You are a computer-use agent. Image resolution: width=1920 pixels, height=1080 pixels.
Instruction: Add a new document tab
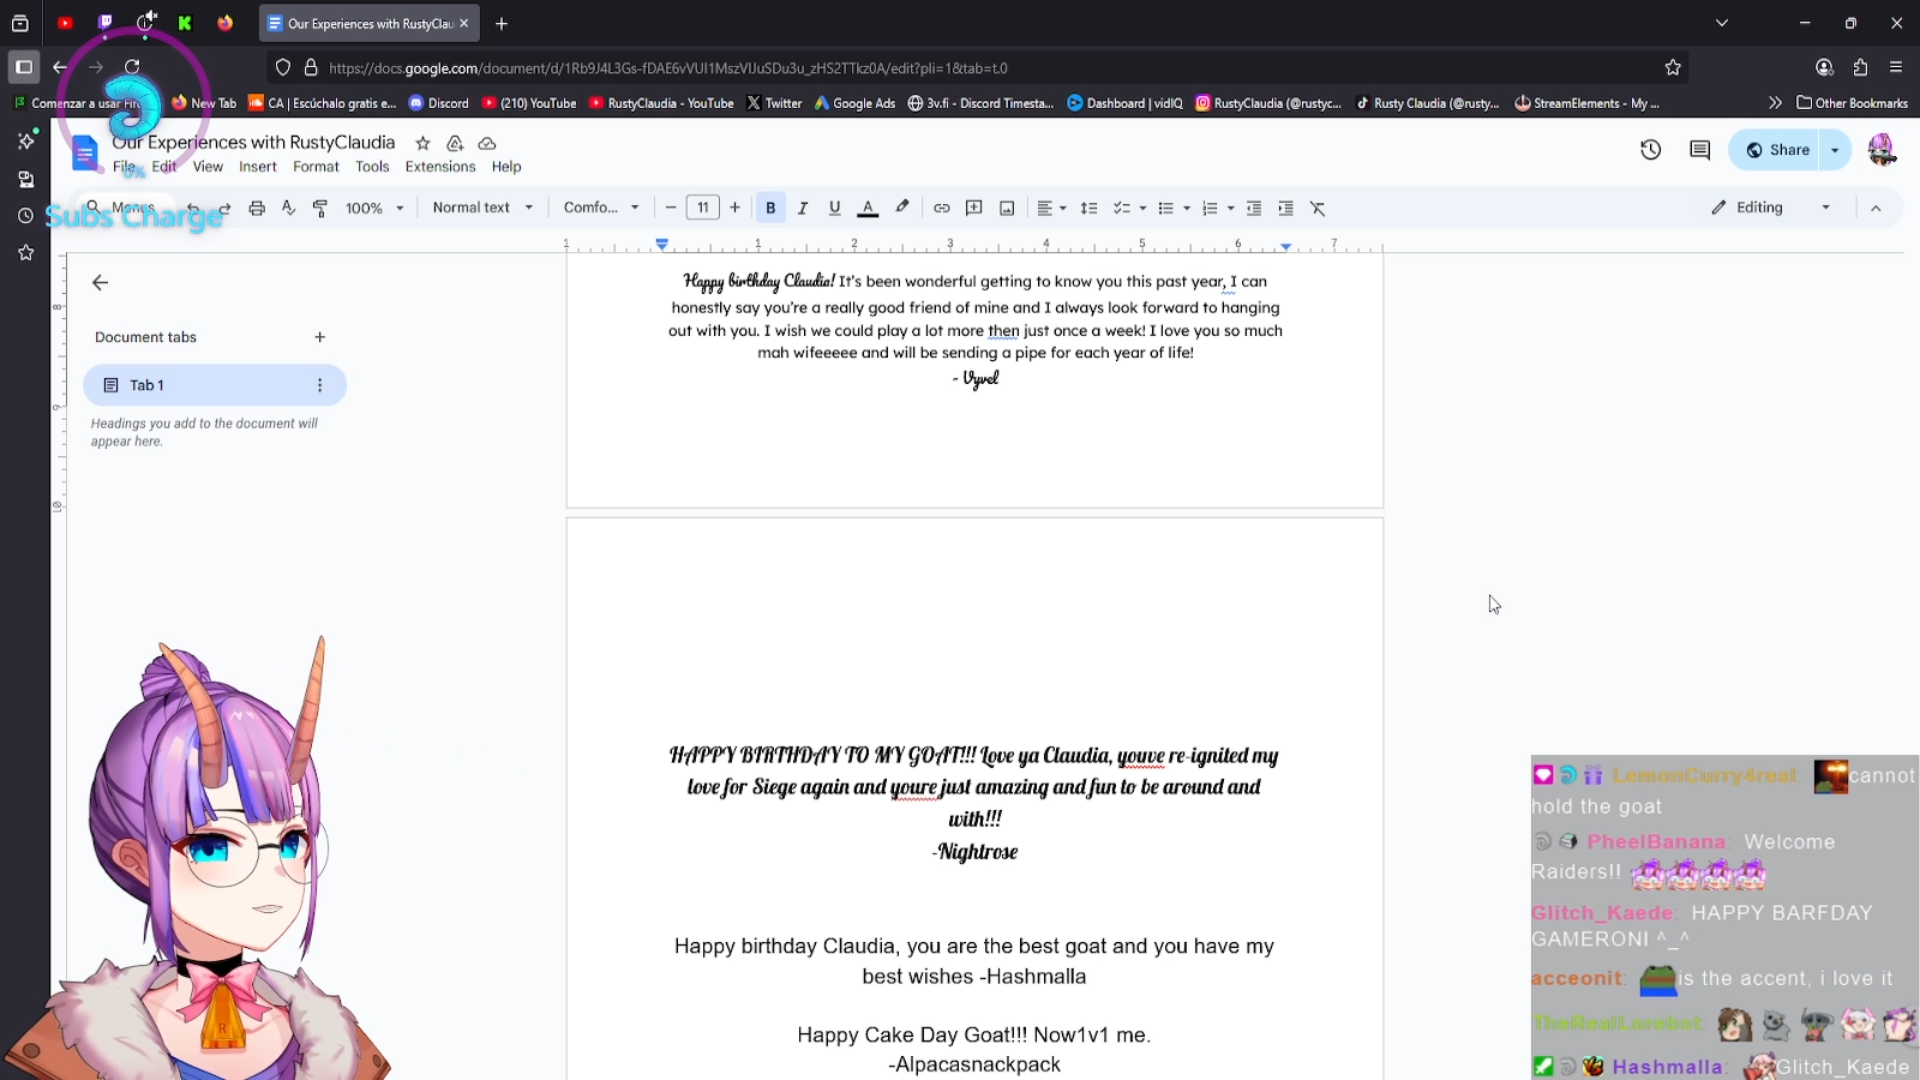click(x=320, y=337)
